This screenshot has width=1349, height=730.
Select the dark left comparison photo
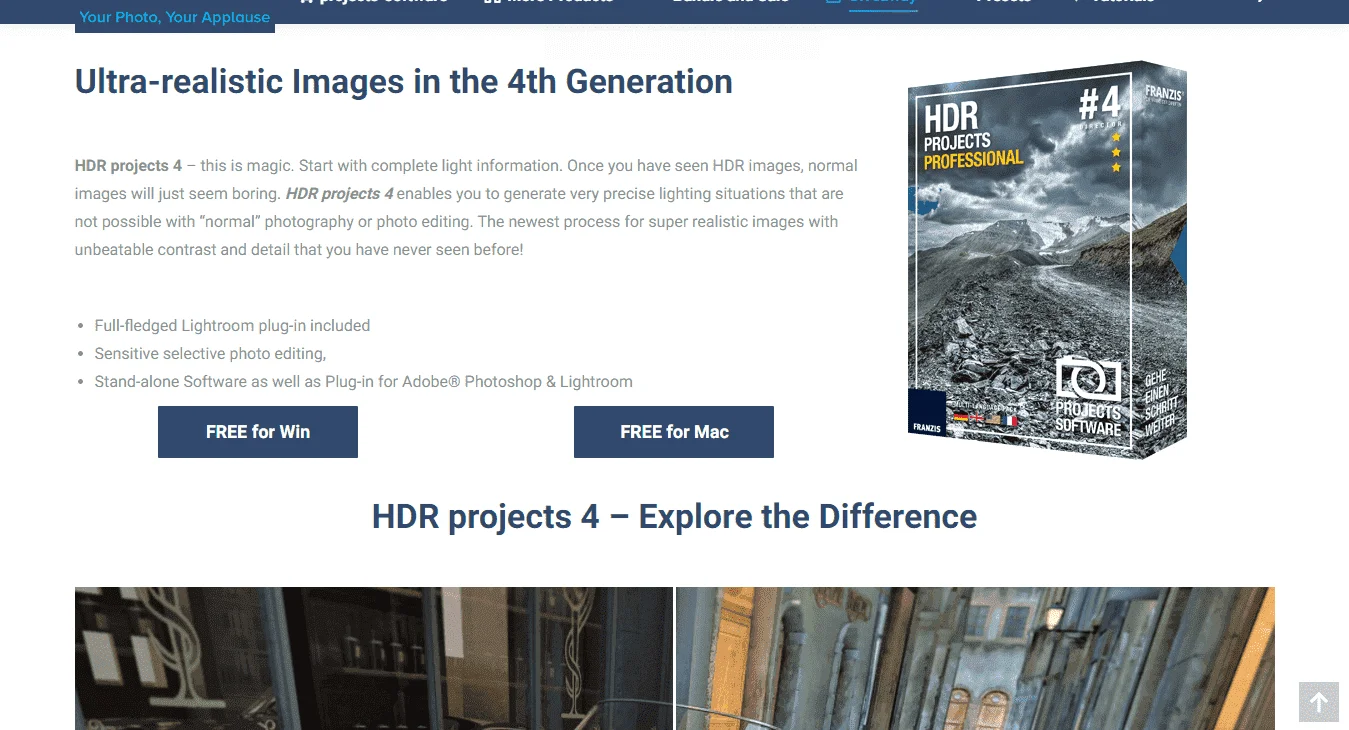point(374,658)
